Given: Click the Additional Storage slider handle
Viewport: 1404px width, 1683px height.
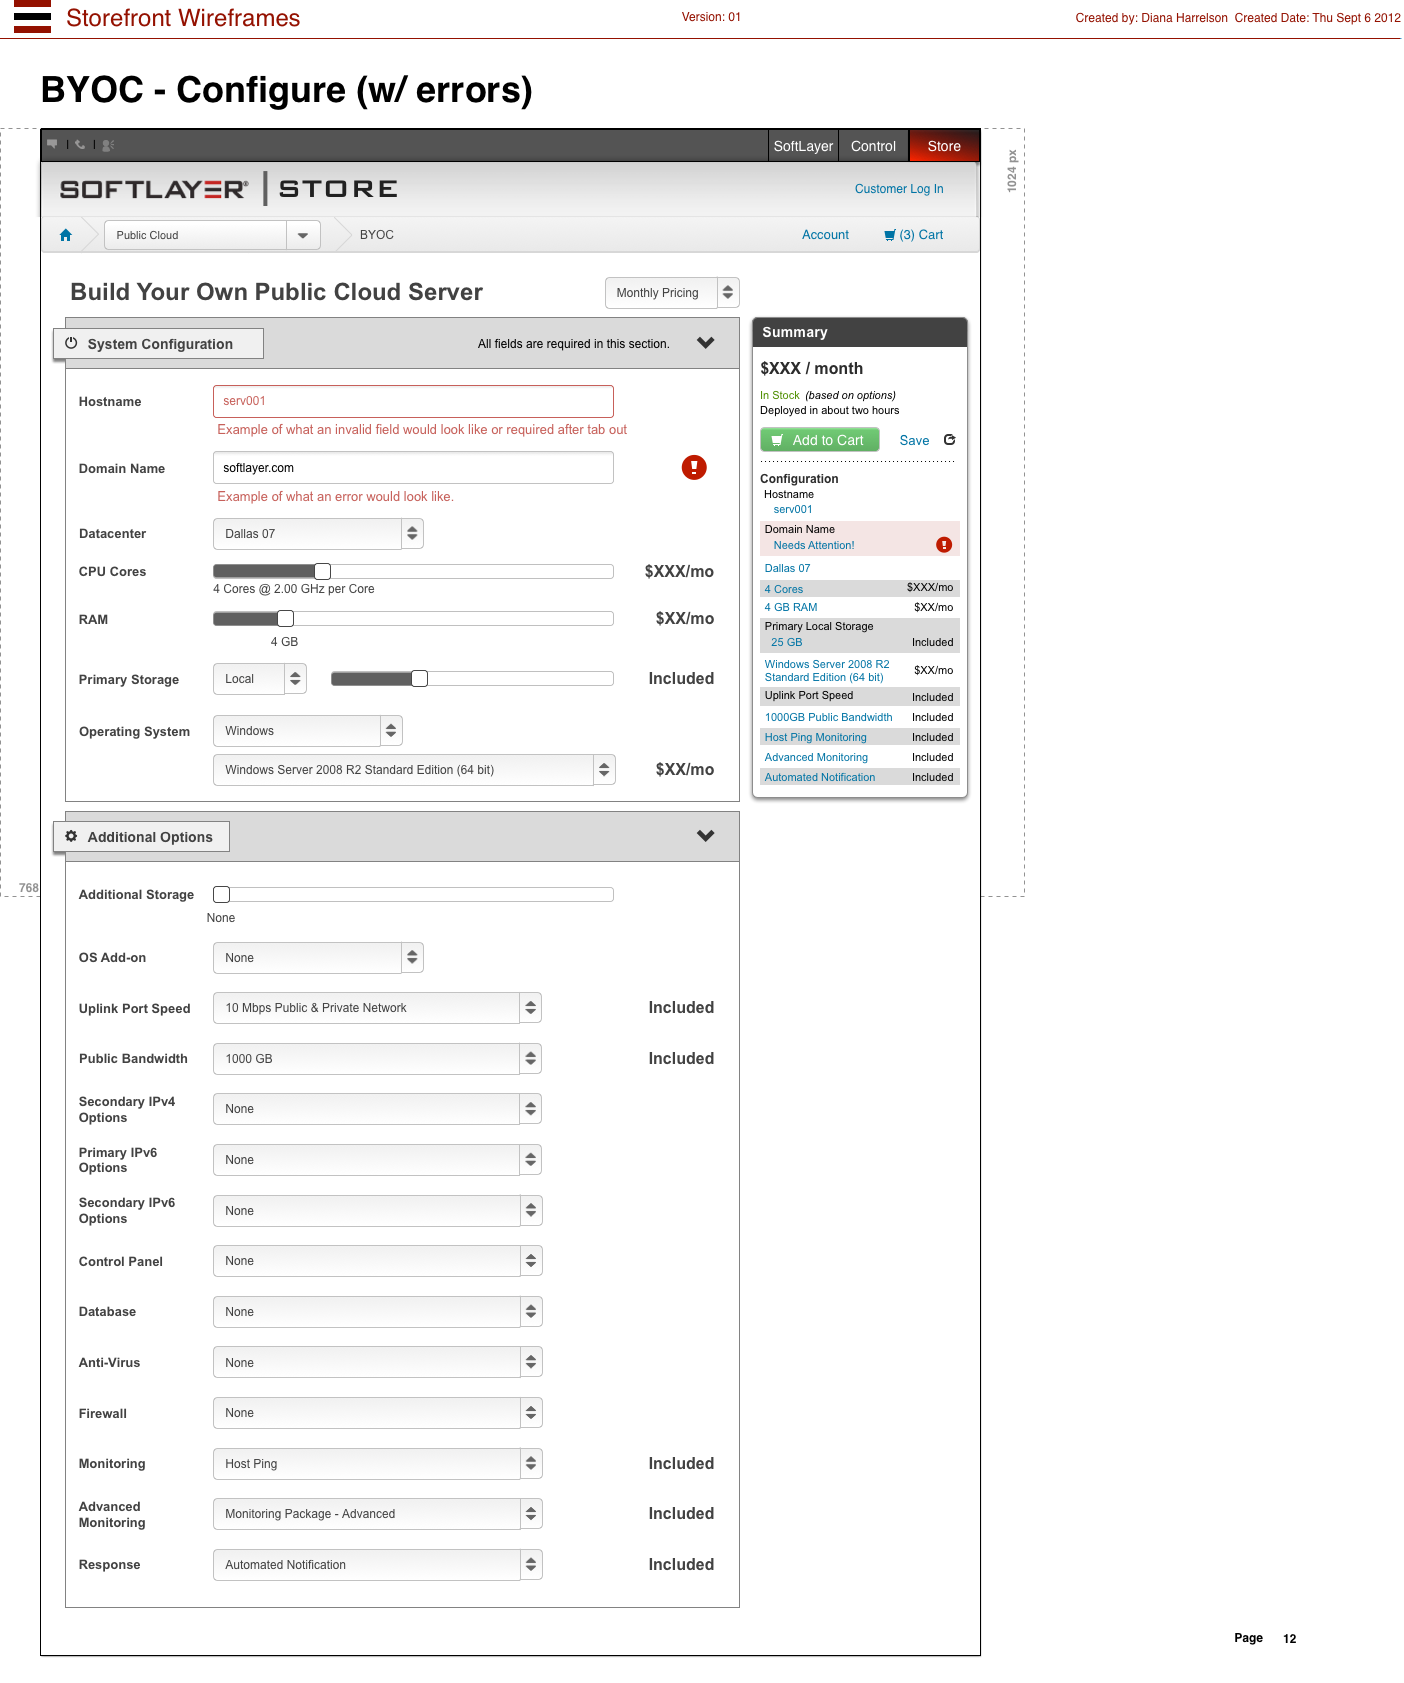Looking at the screenshot, I should pos(222,895).
